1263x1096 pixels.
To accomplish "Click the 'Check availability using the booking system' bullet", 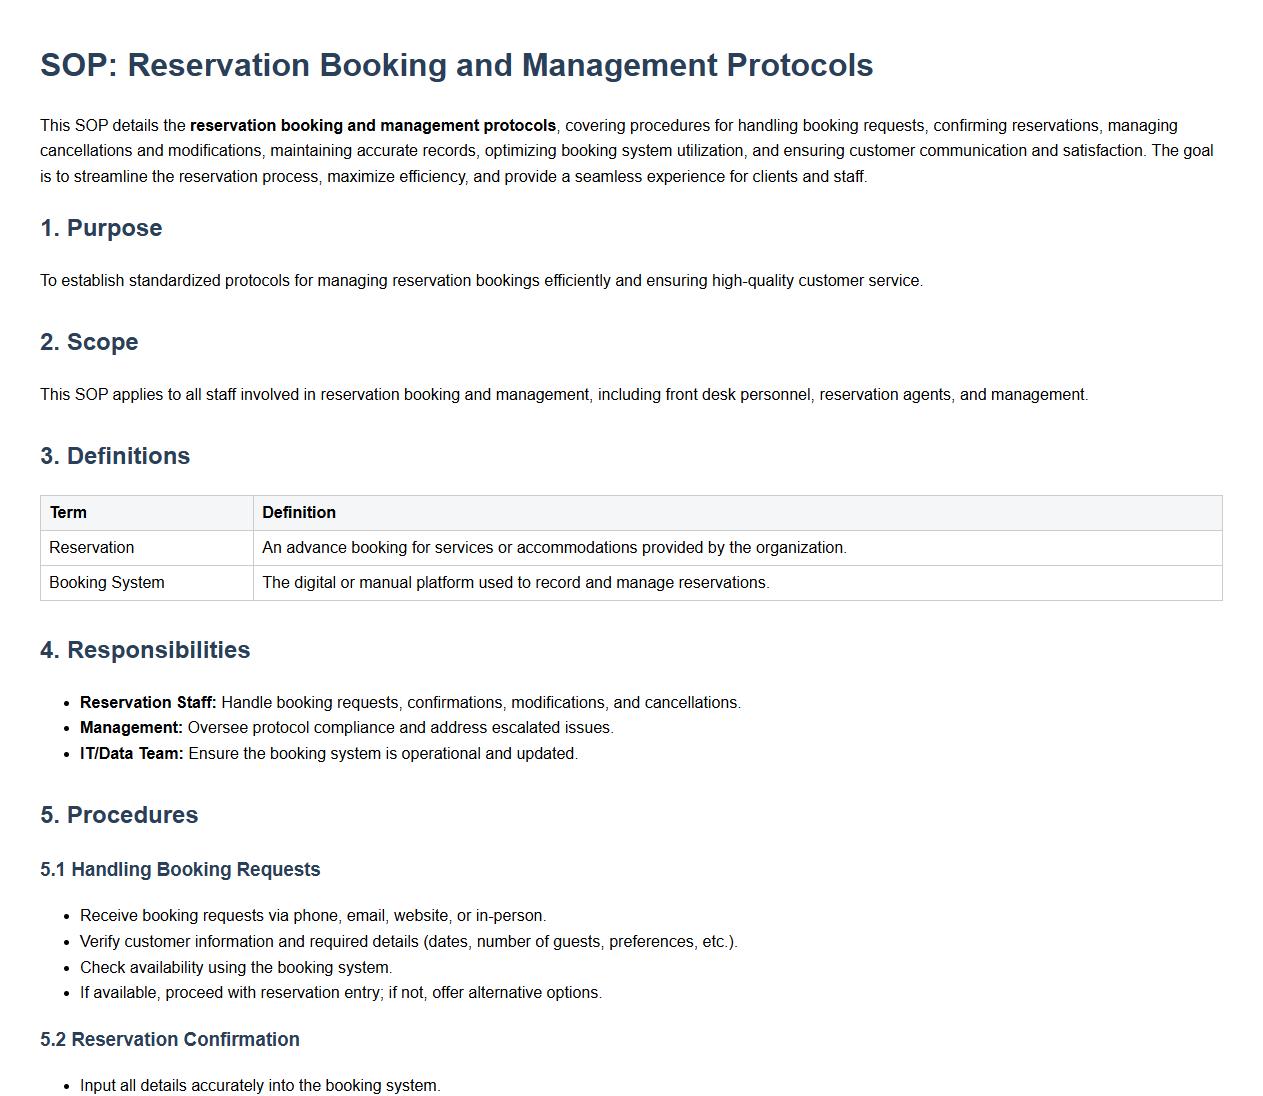I will pos(236,968).
